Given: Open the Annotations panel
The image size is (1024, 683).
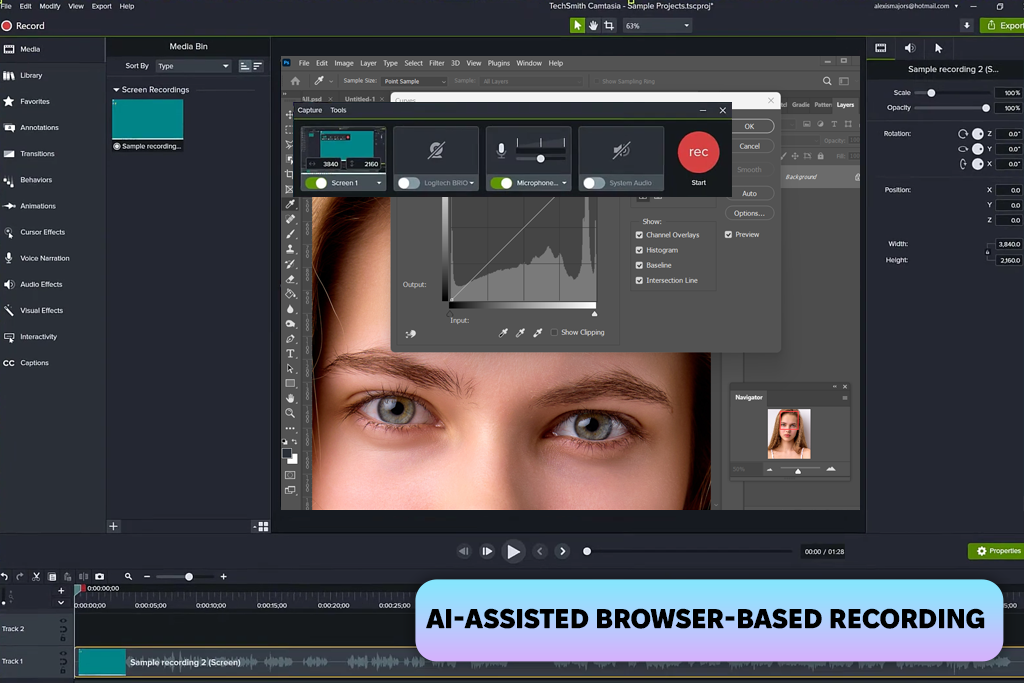Looking at the screenshot, I should [x=31, y=127].
